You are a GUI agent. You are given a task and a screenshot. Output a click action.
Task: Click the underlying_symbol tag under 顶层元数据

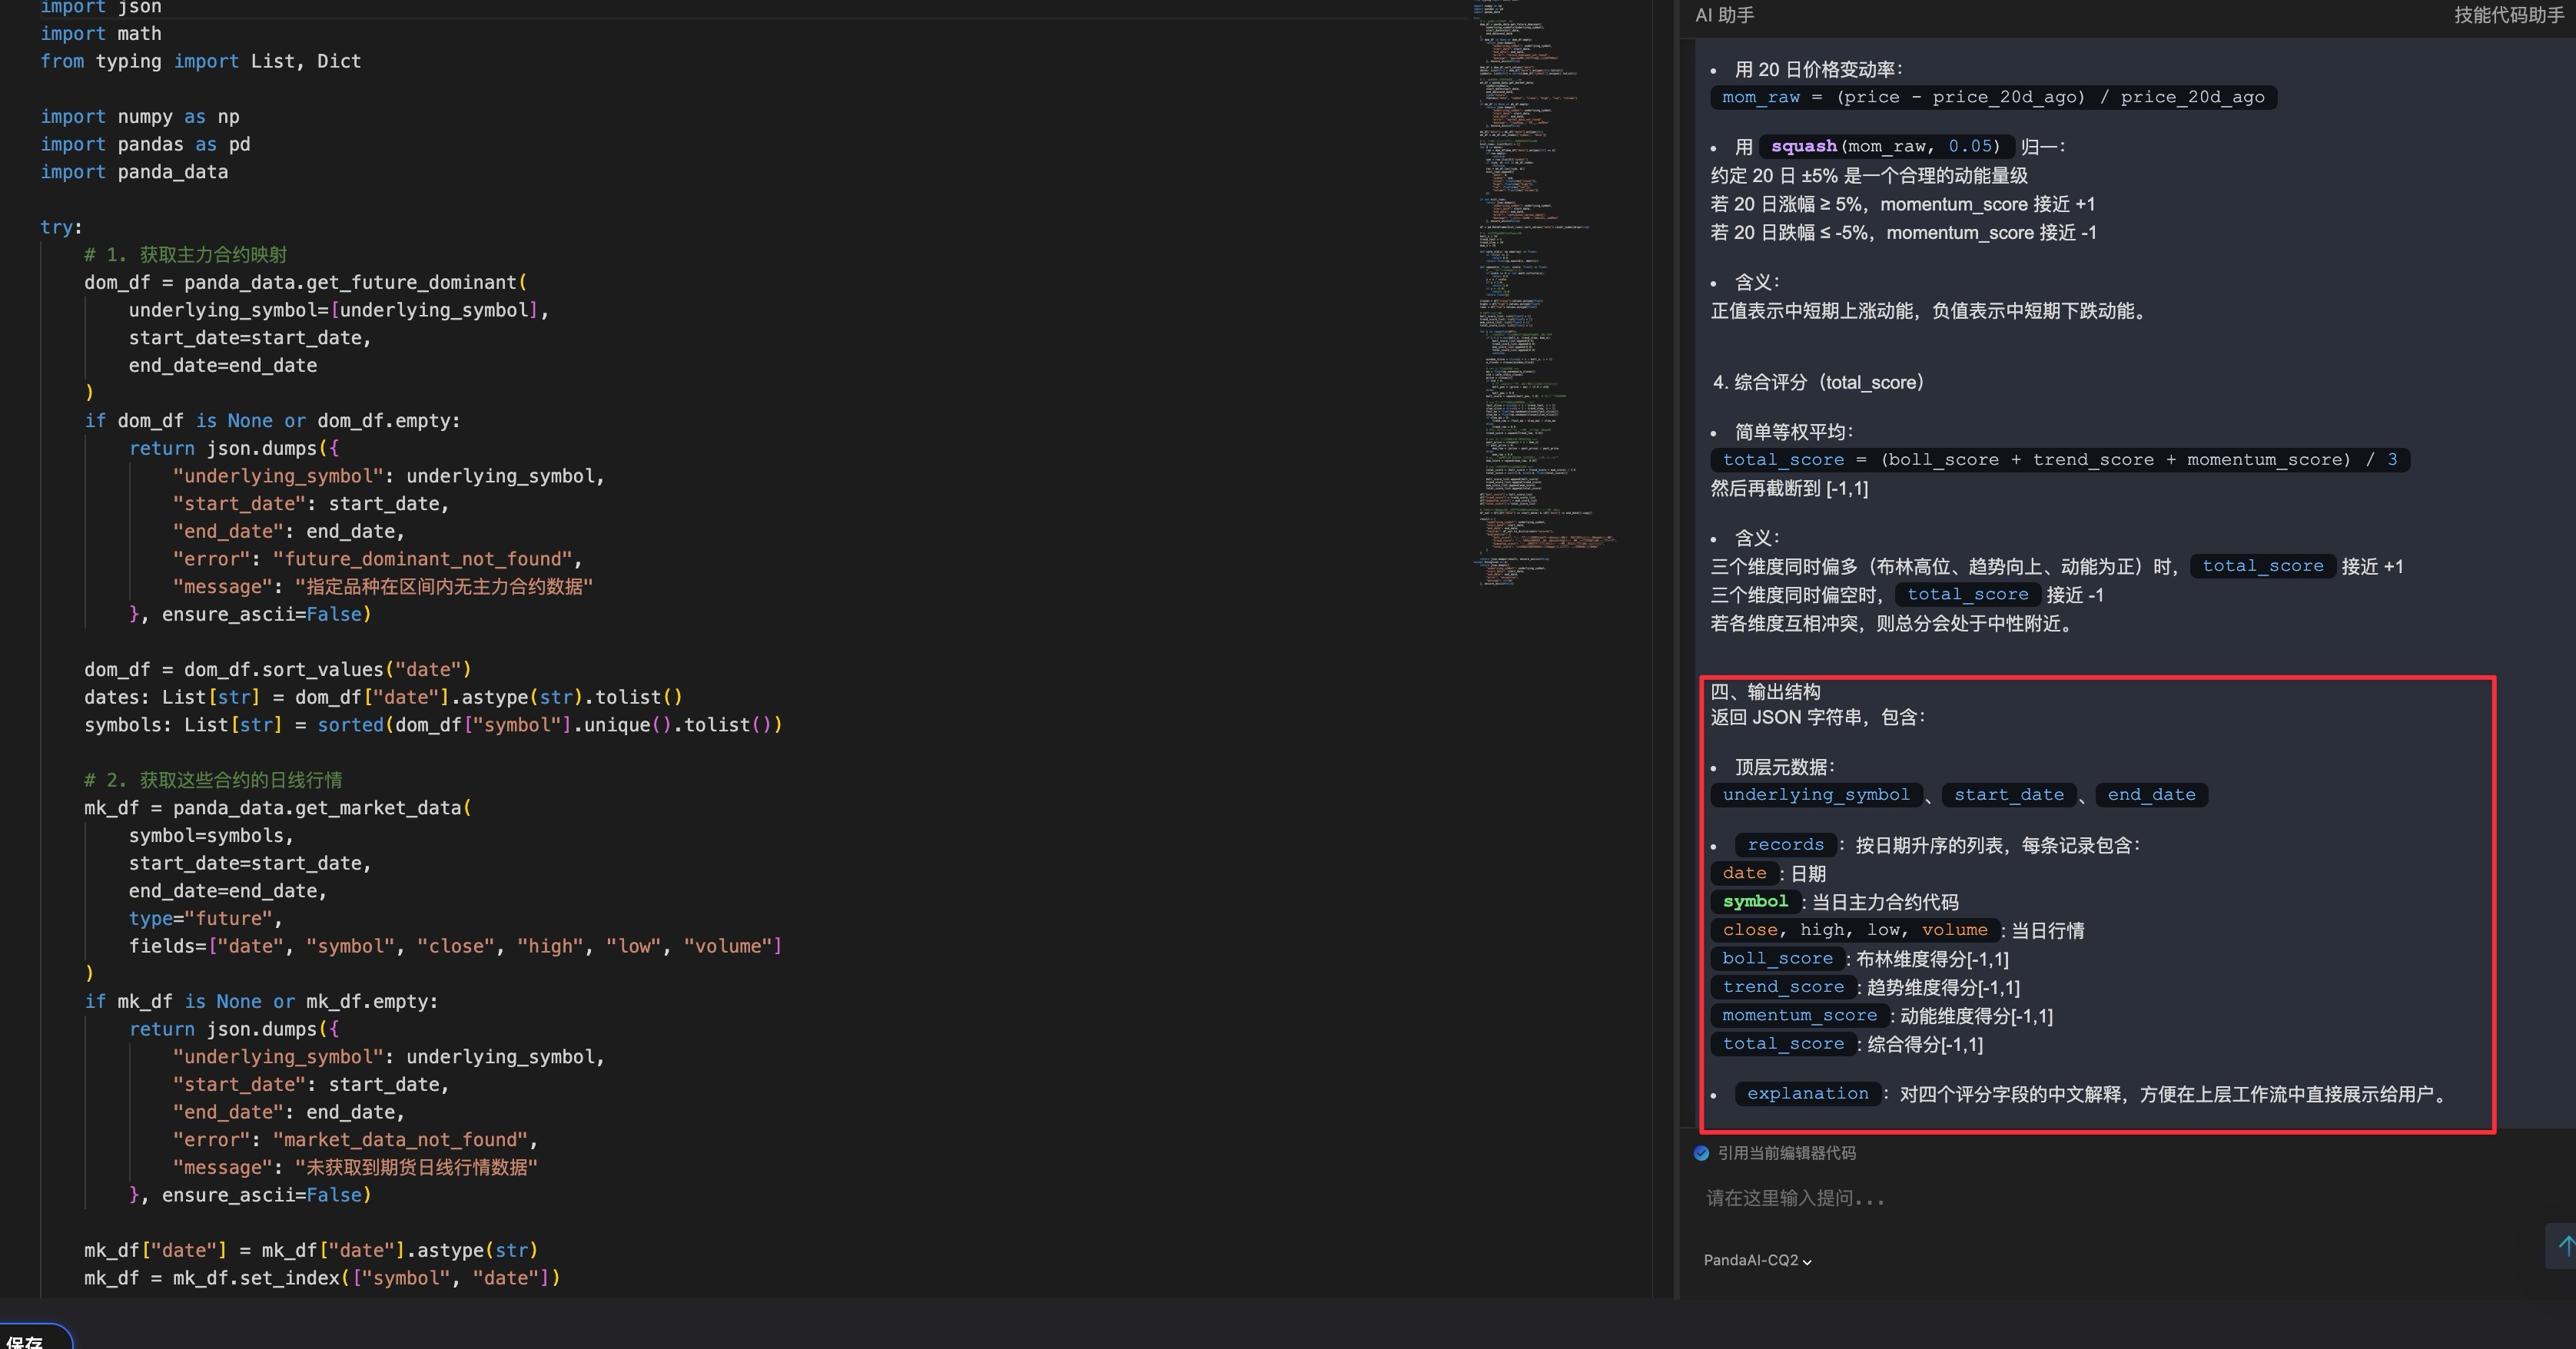tap(1815, 795)
